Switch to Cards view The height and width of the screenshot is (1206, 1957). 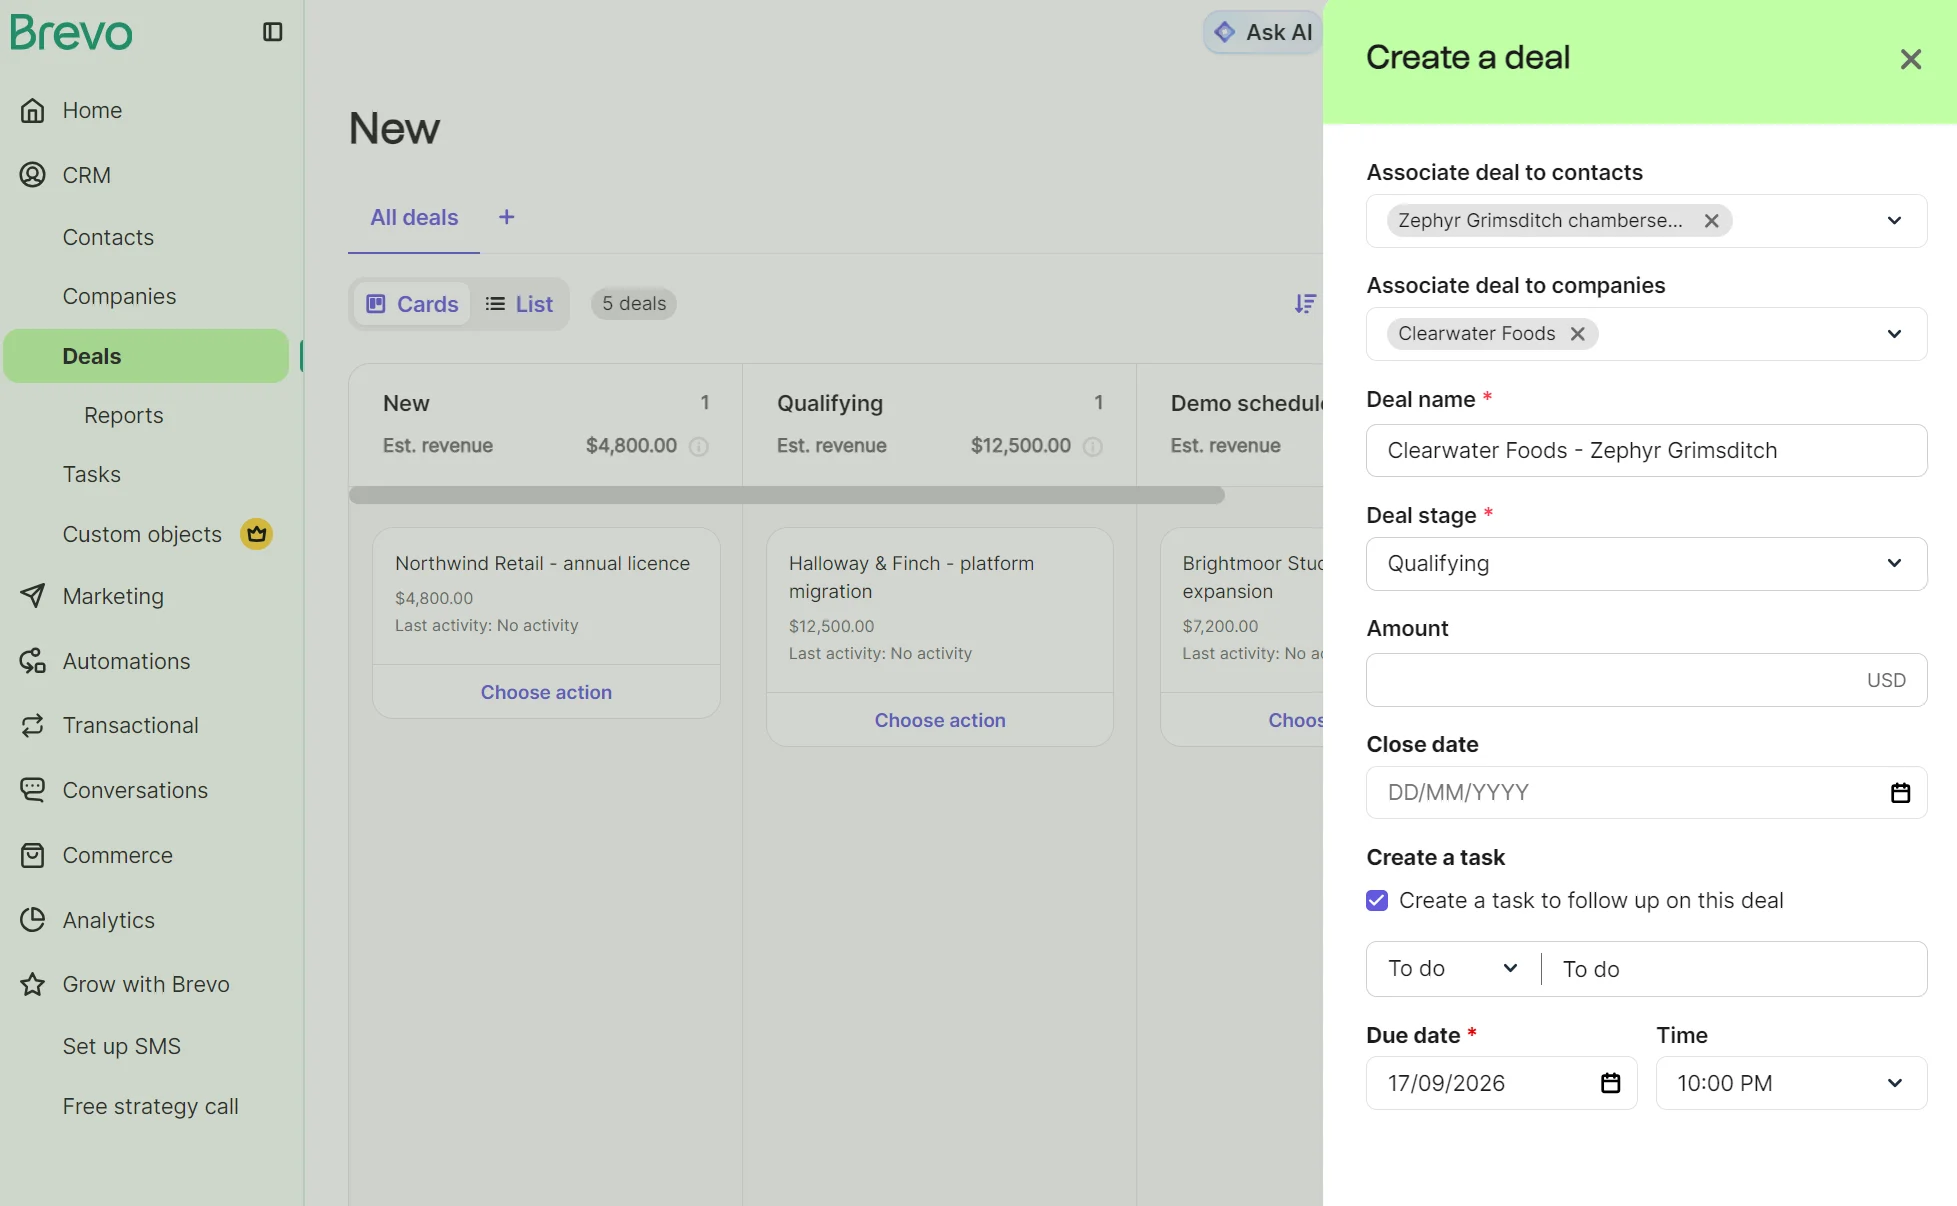pyautogui.click(x=412, y=304)
